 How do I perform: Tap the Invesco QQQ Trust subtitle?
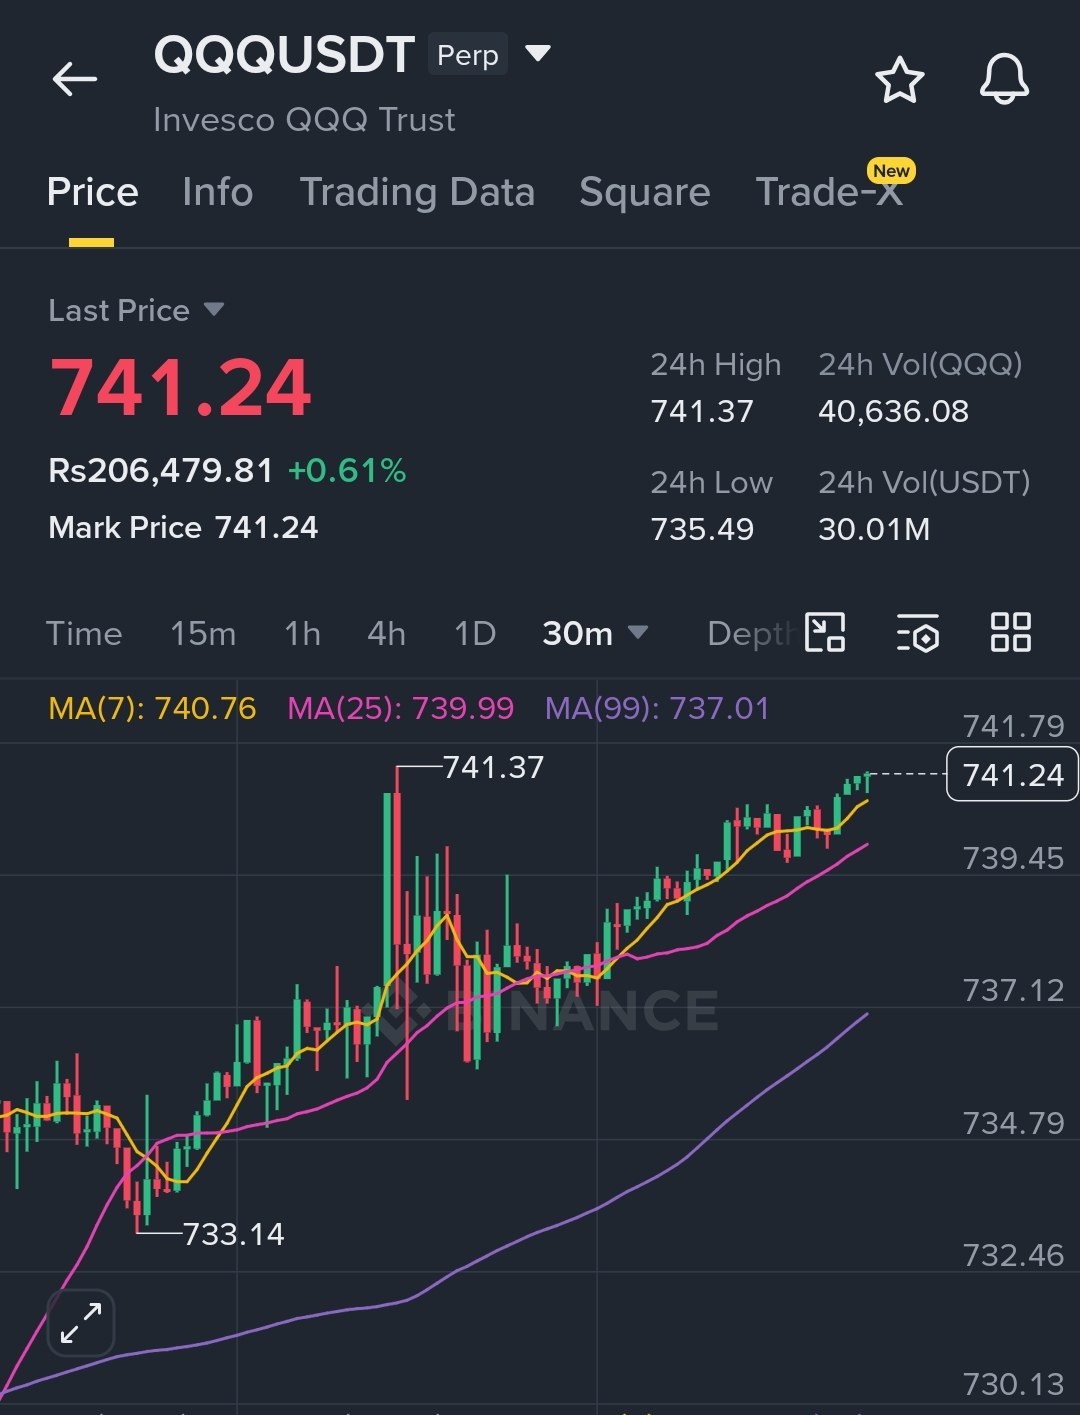[304, 120]
